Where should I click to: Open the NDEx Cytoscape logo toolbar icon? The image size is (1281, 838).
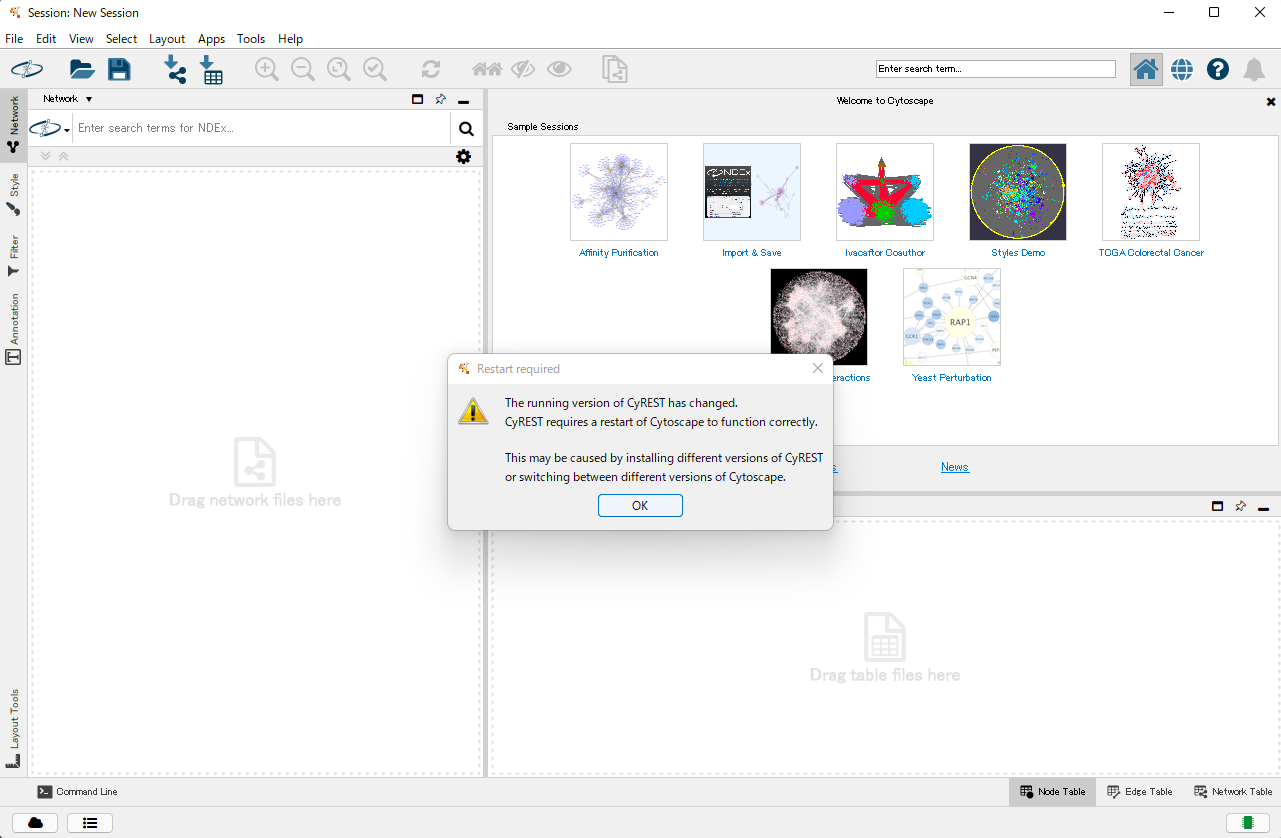coord(26,69)
